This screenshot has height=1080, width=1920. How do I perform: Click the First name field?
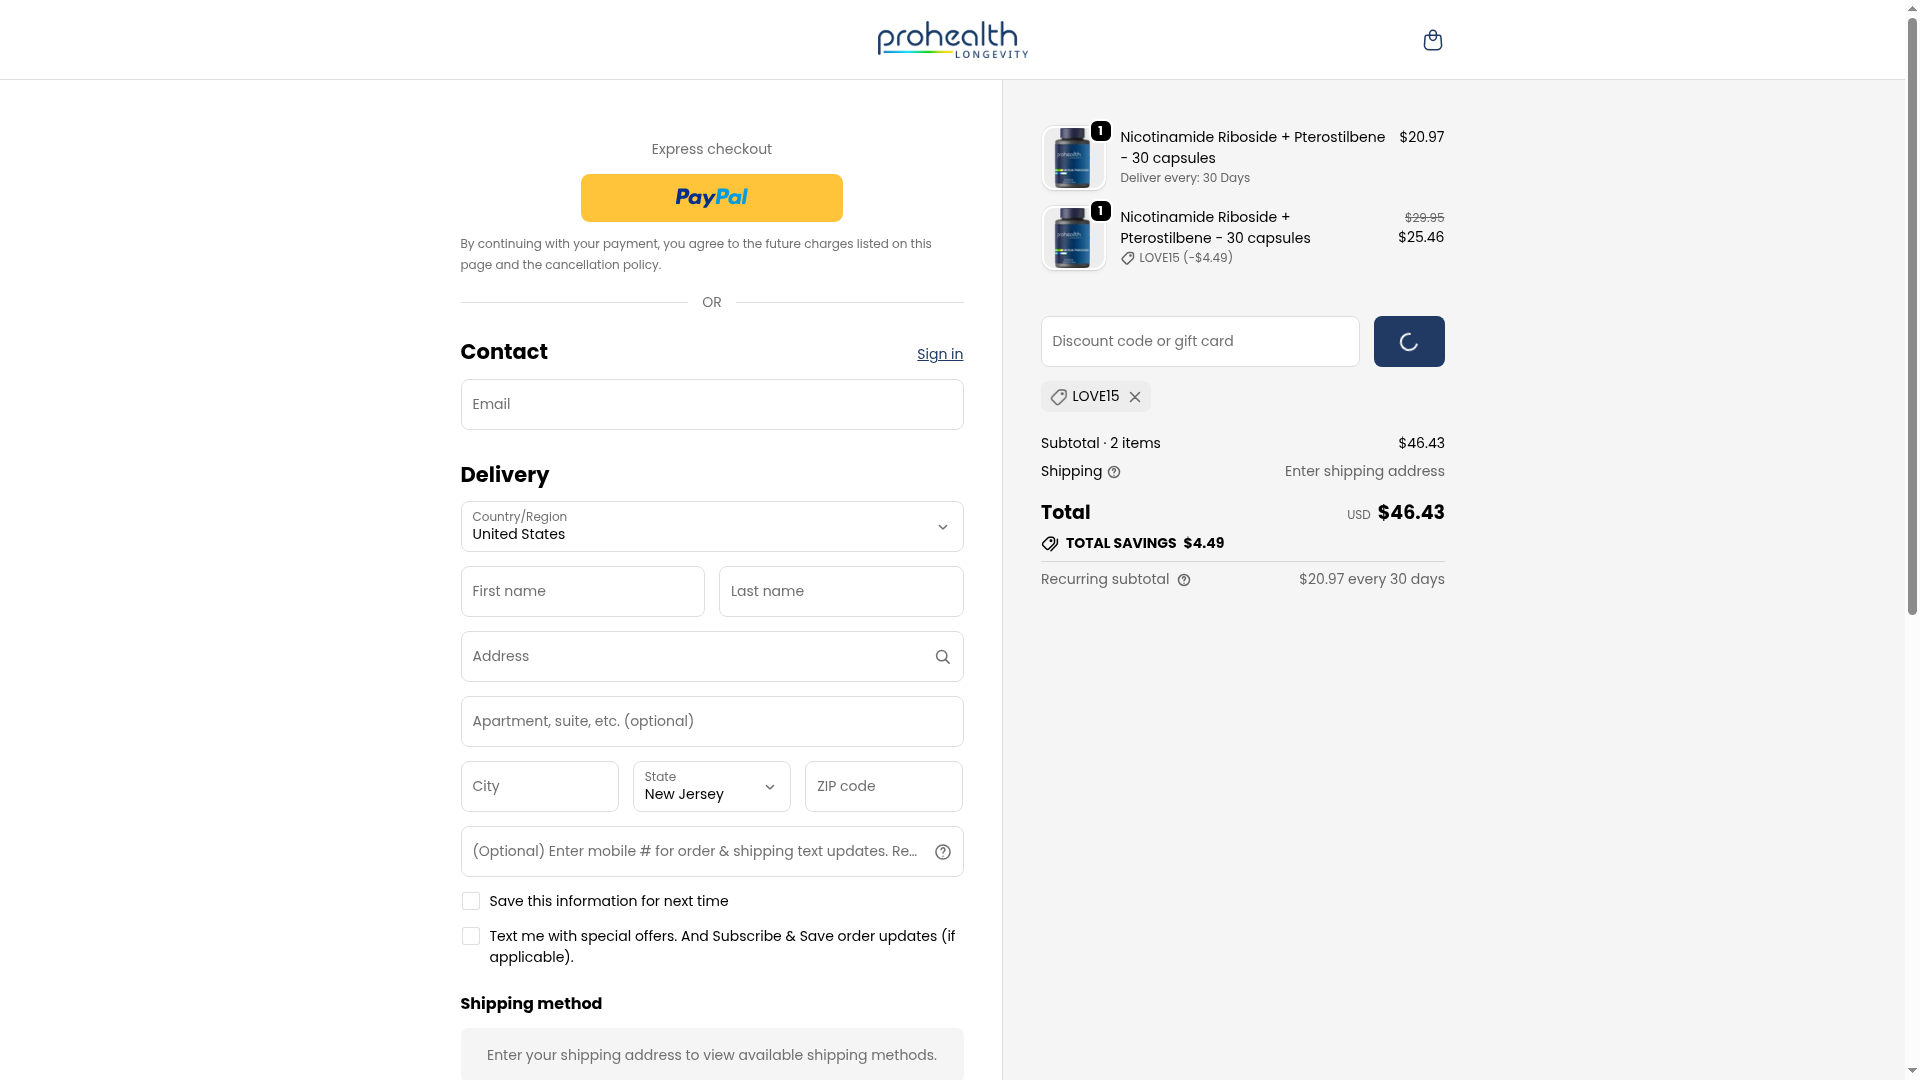582,592
